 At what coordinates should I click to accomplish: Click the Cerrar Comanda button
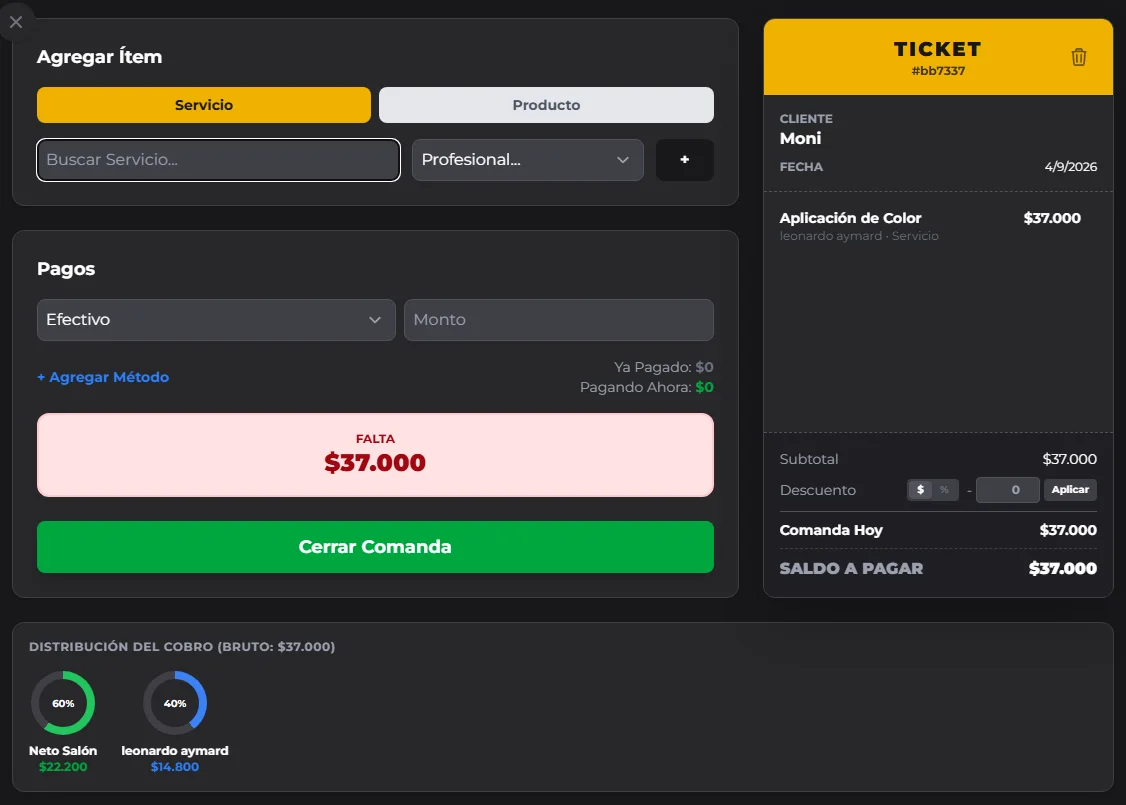(376, 547)
